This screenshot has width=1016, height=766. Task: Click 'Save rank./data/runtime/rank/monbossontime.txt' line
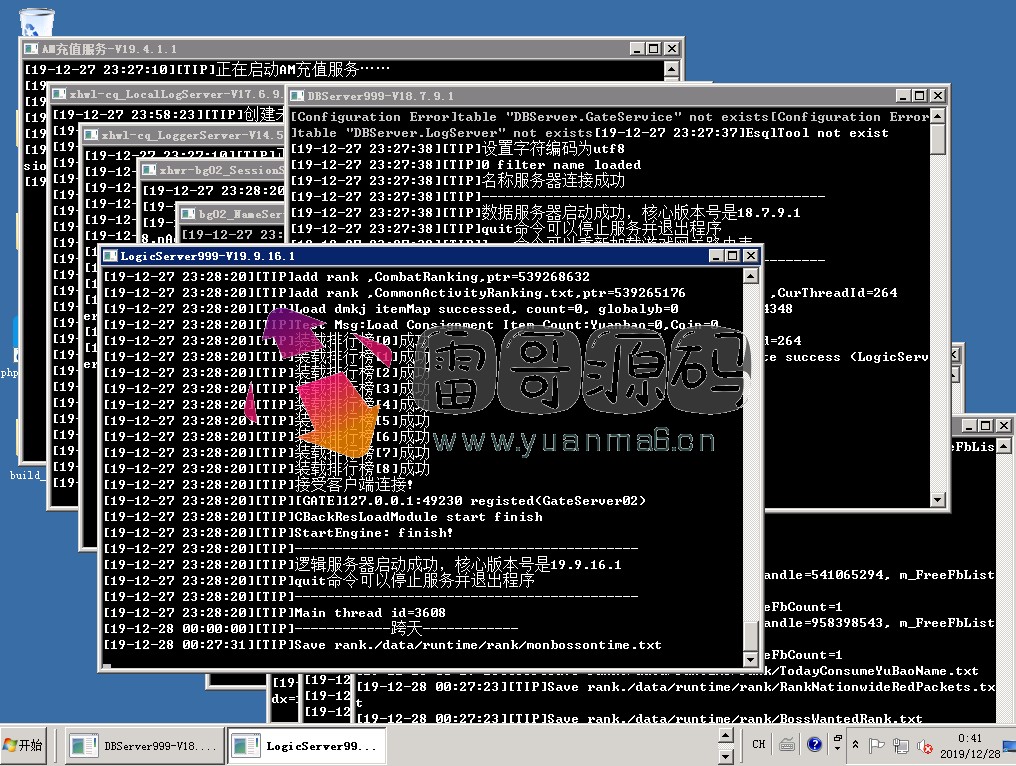(383, 645)
